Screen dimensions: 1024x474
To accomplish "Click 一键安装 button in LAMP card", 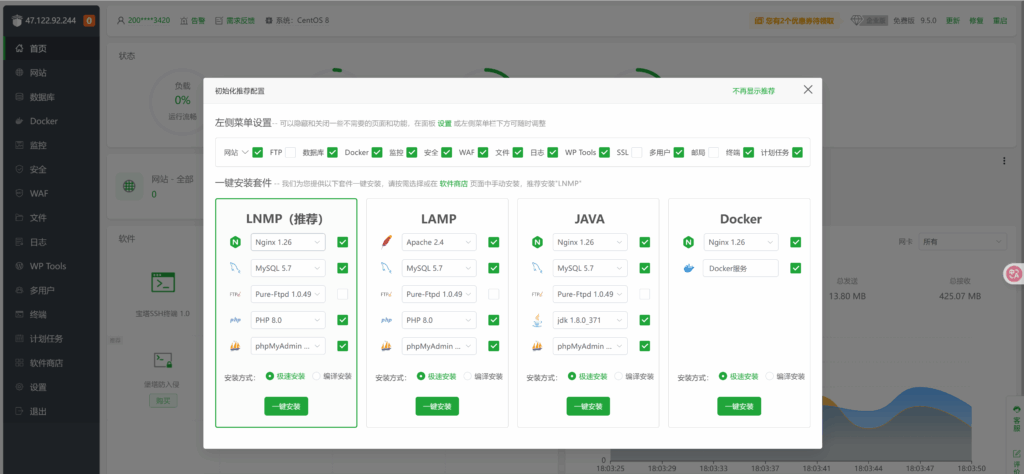I will 438,406.
